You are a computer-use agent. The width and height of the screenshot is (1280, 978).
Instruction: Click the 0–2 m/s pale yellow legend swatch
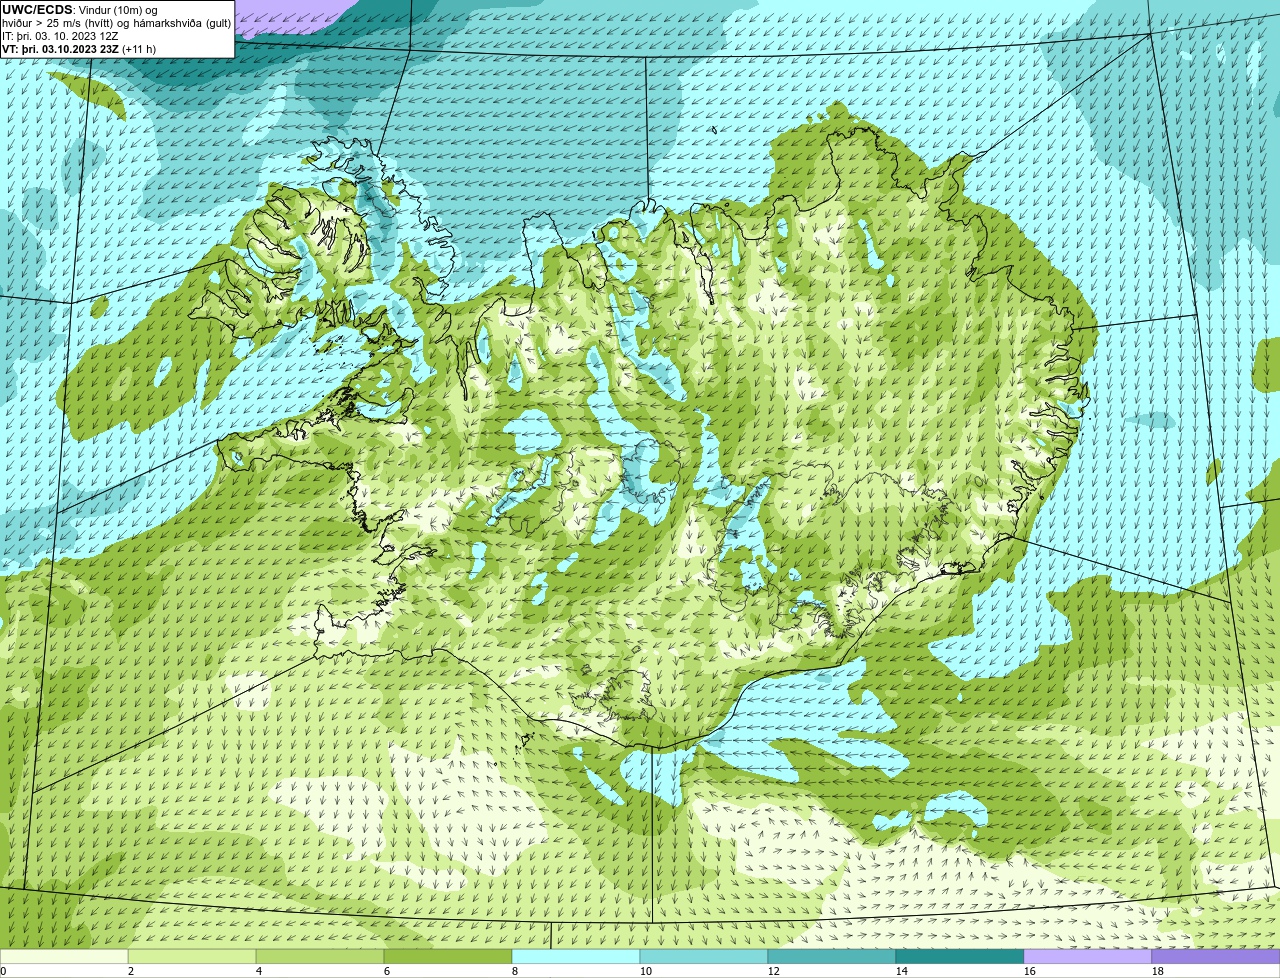point(64,957)
